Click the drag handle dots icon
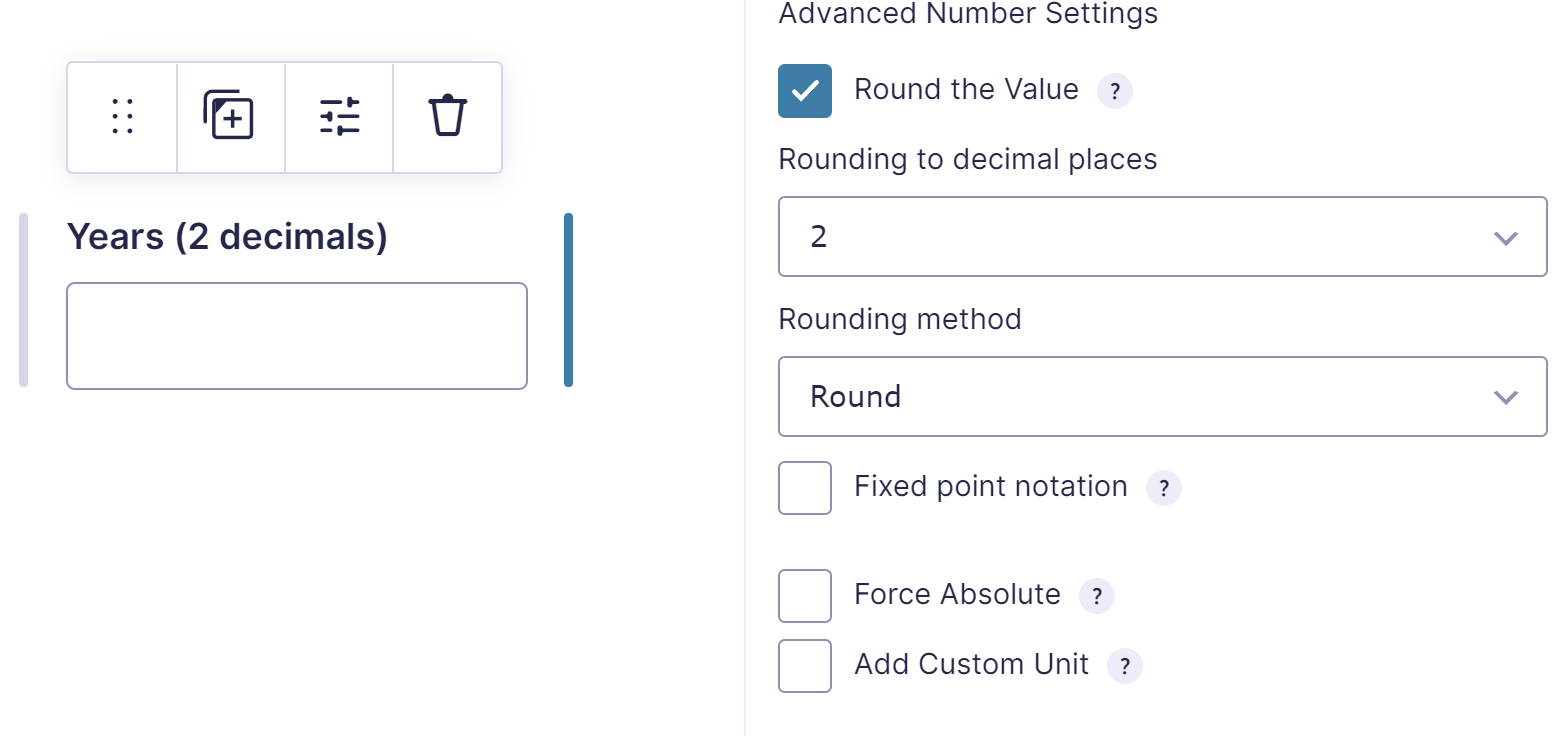This screenshot has height=736, width=1563. [122, 117]
